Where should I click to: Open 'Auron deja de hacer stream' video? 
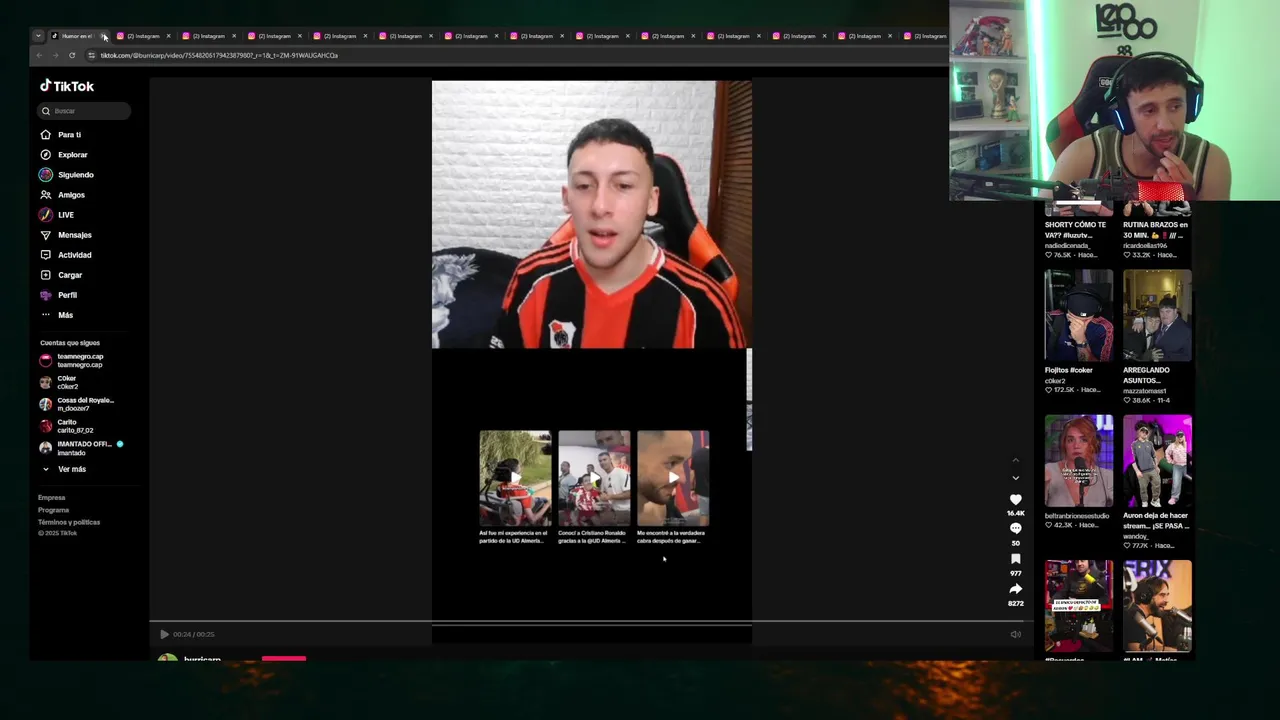tap(1157, 461)
